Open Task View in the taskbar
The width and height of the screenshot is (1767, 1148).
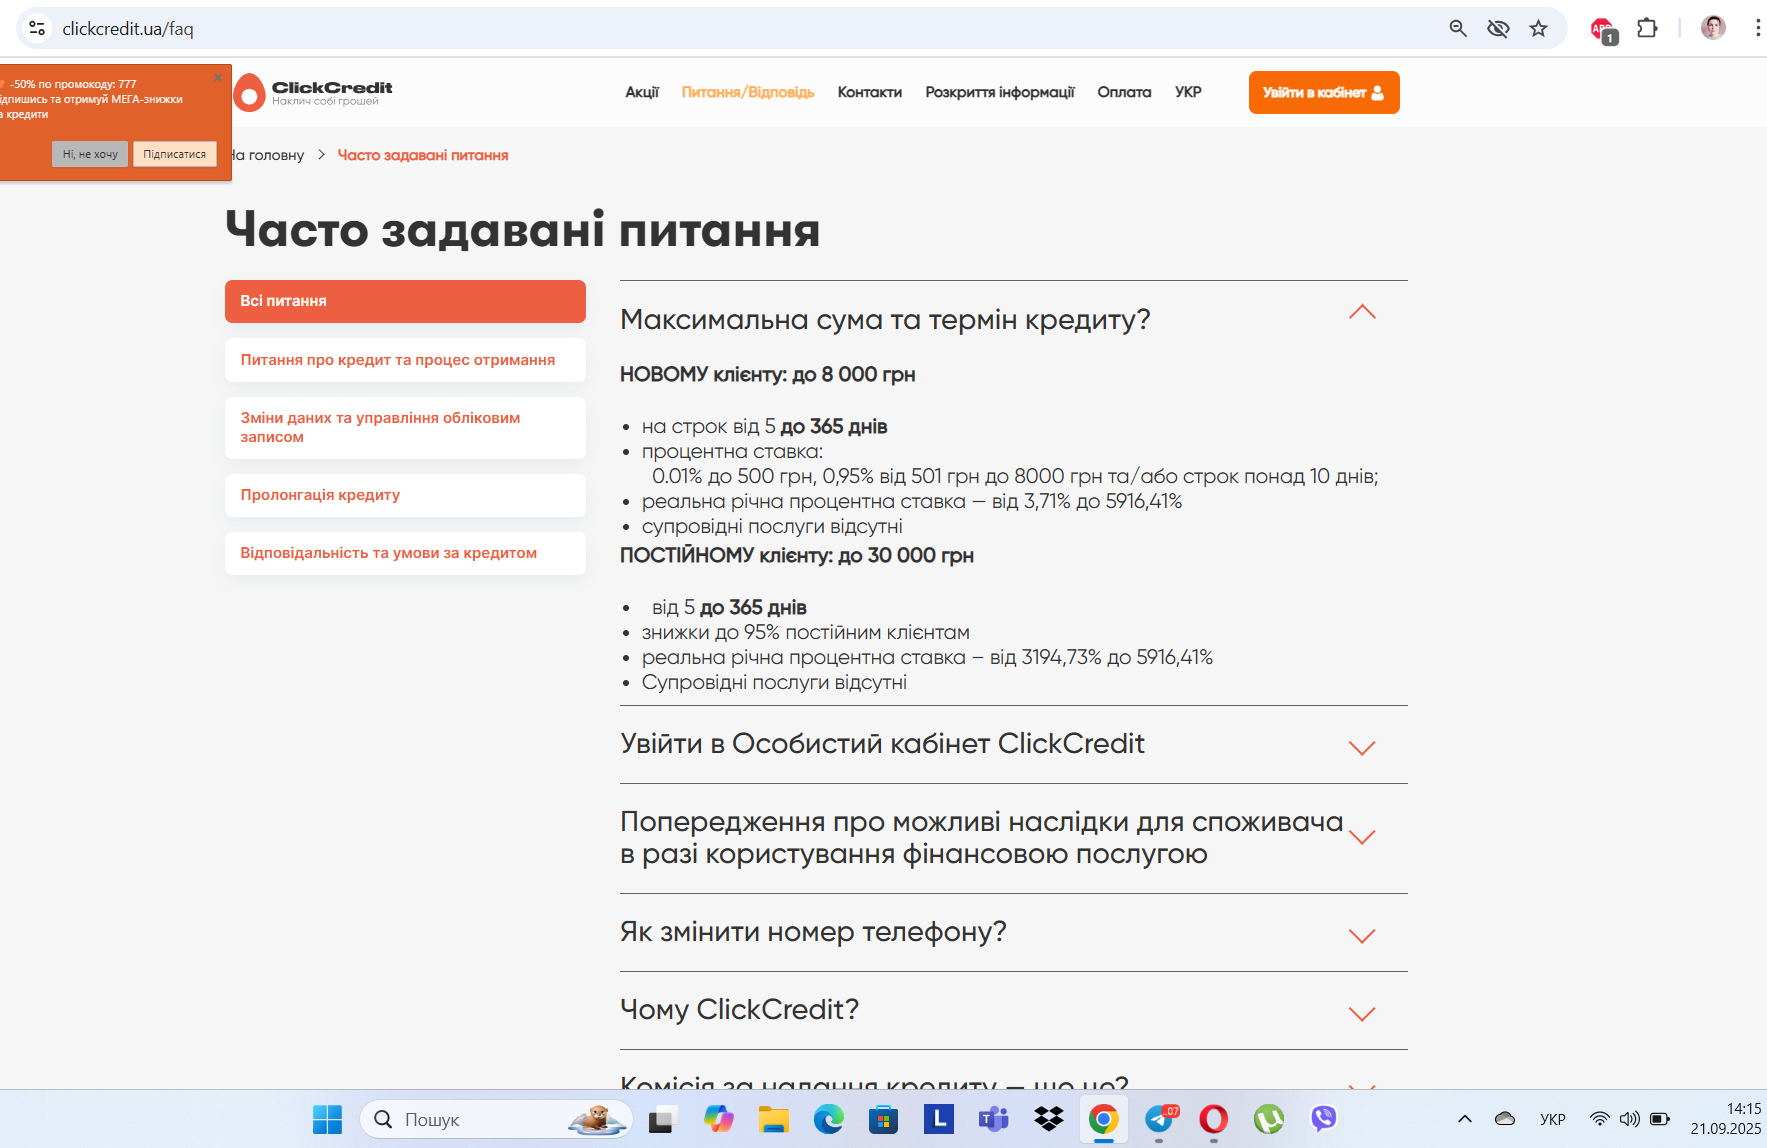(662, 1119)
